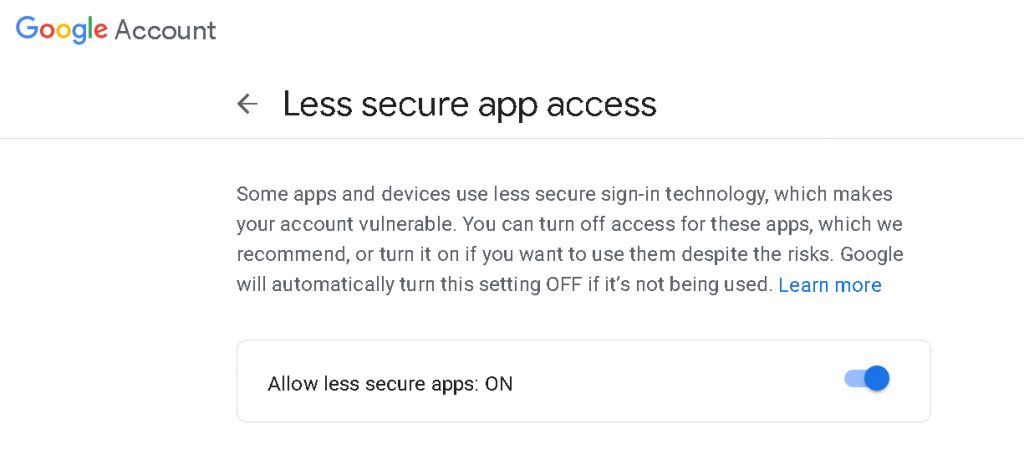The height and width of the screenshot is (455, 1024).
Task: Click the Google logo in the header
Action: (62, 30)
